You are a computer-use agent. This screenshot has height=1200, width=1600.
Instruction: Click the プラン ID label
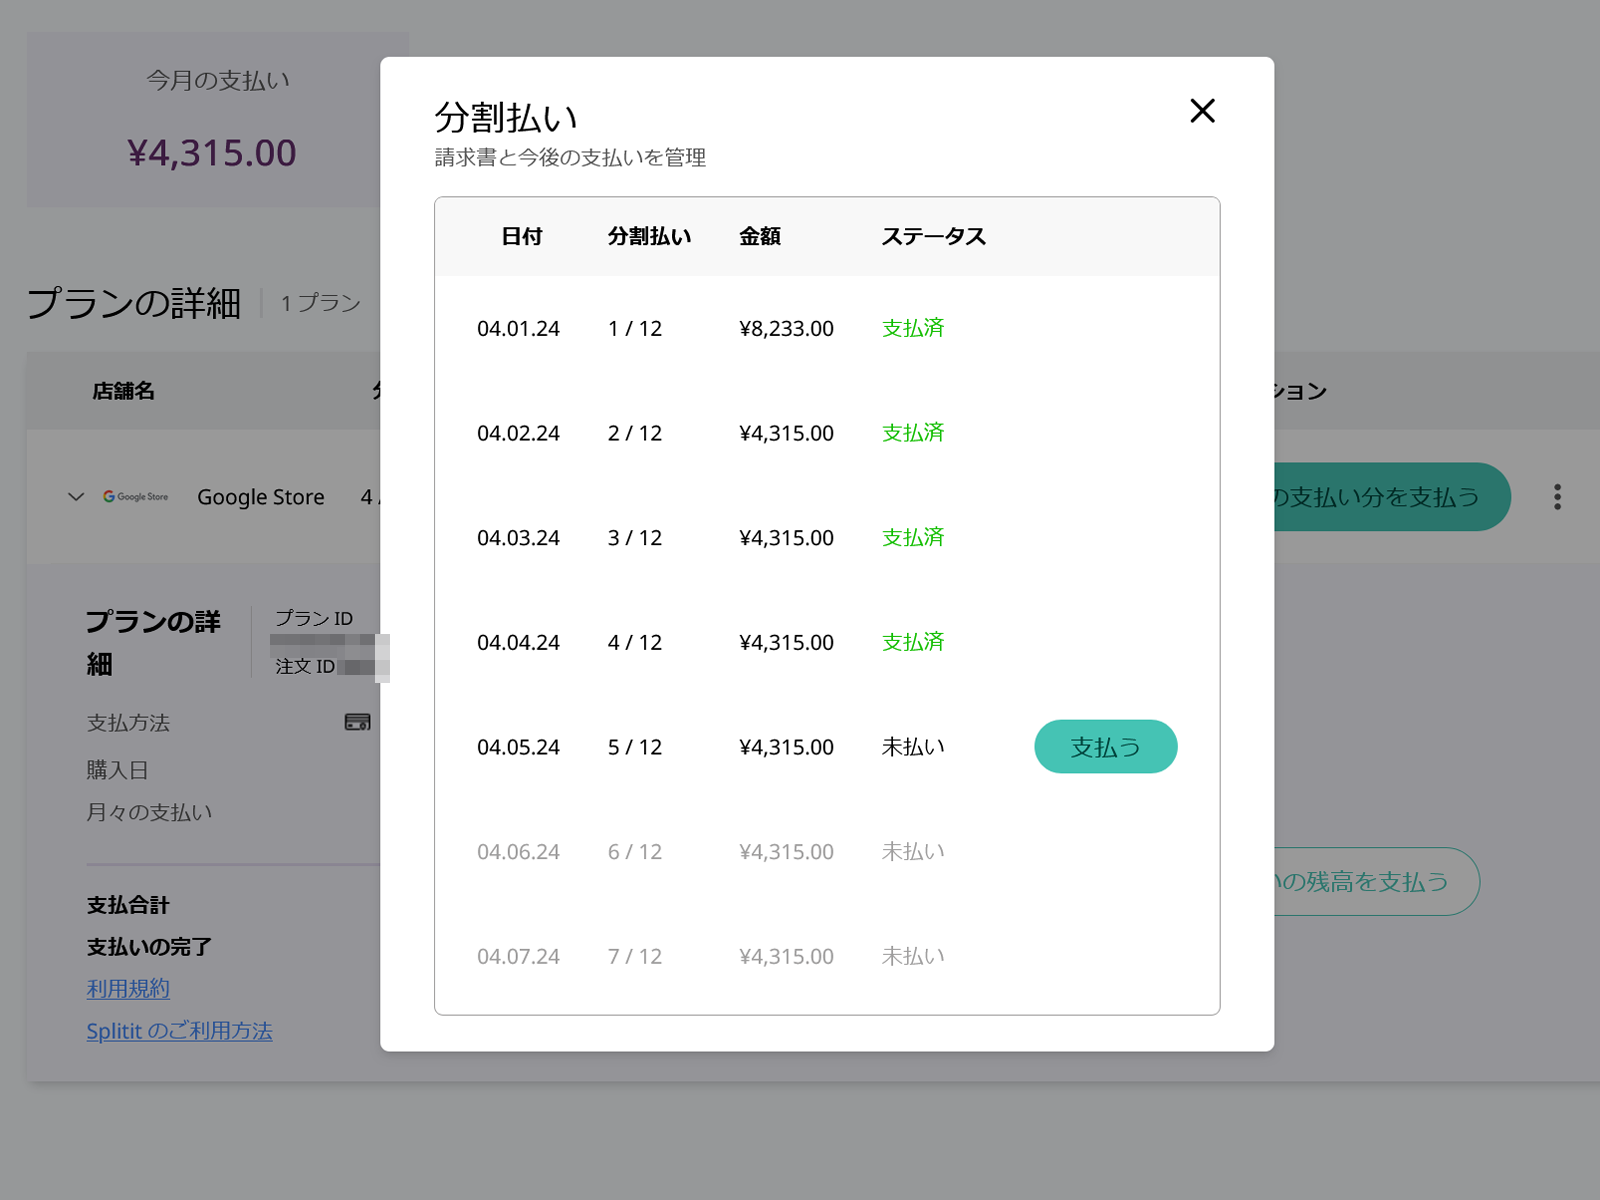click(x=314, y=618)
